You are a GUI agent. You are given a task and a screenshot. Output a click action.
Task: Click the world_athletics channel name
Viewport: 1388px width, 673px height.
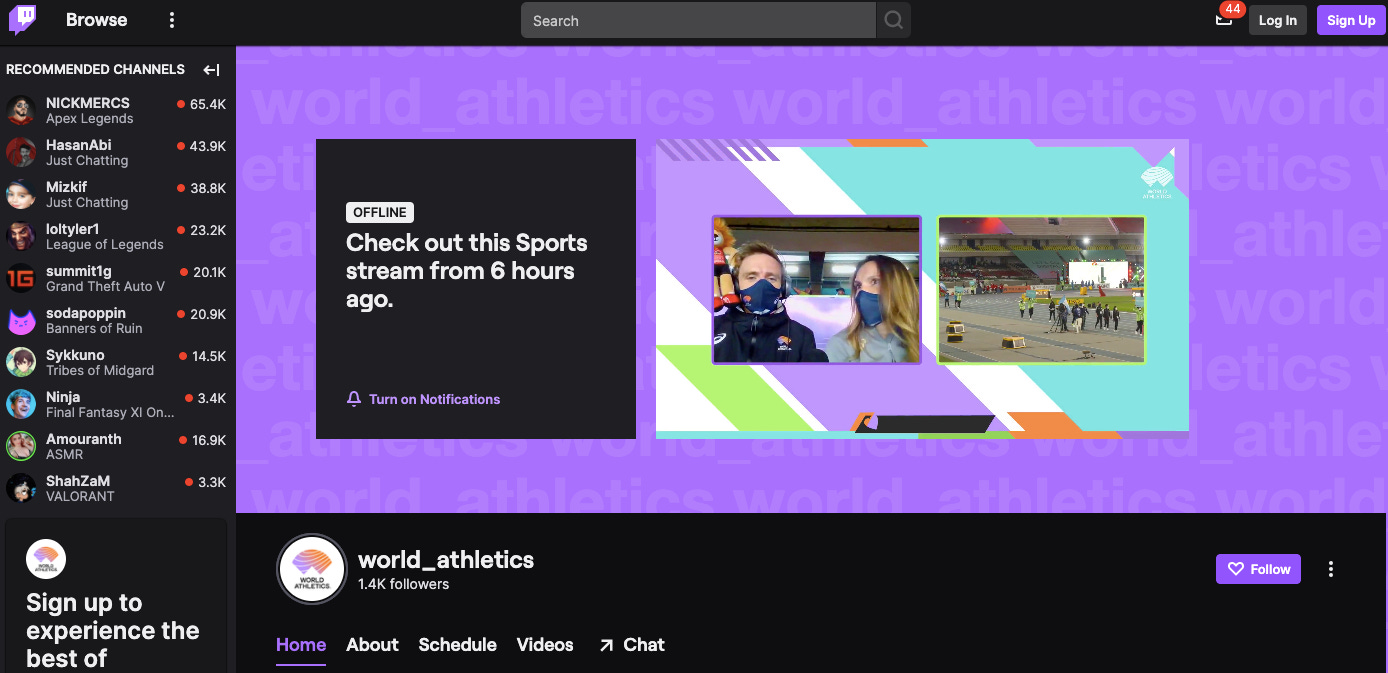446,560
